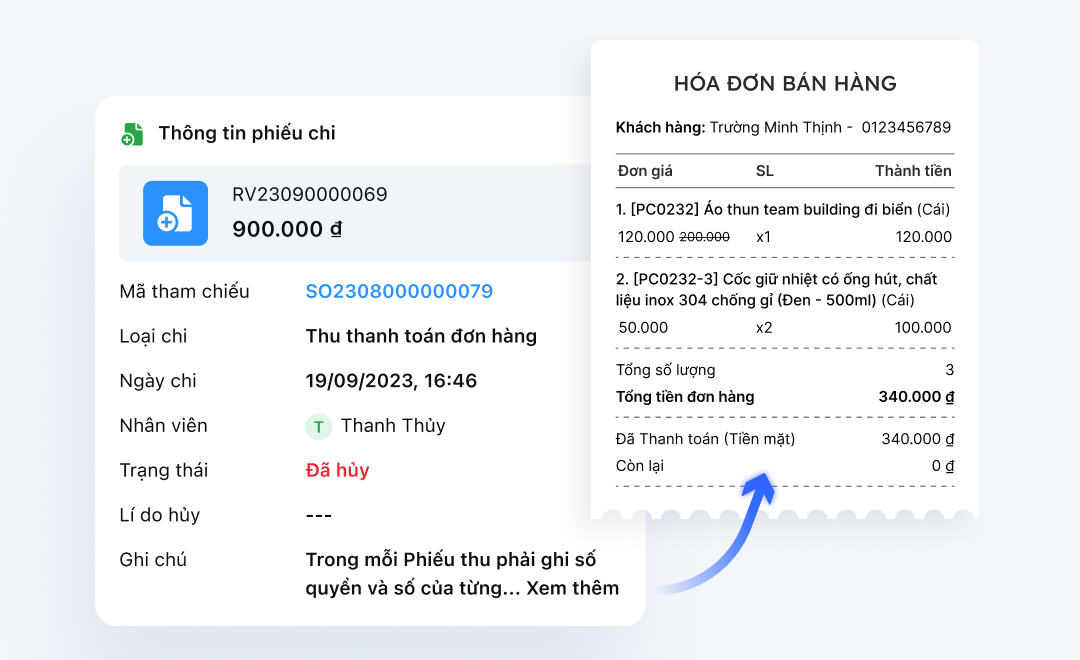Click the HÓA ĐƠN BÁN HÀNG title
This screenshot has height=660, width=1080.
tap(785, 84)
